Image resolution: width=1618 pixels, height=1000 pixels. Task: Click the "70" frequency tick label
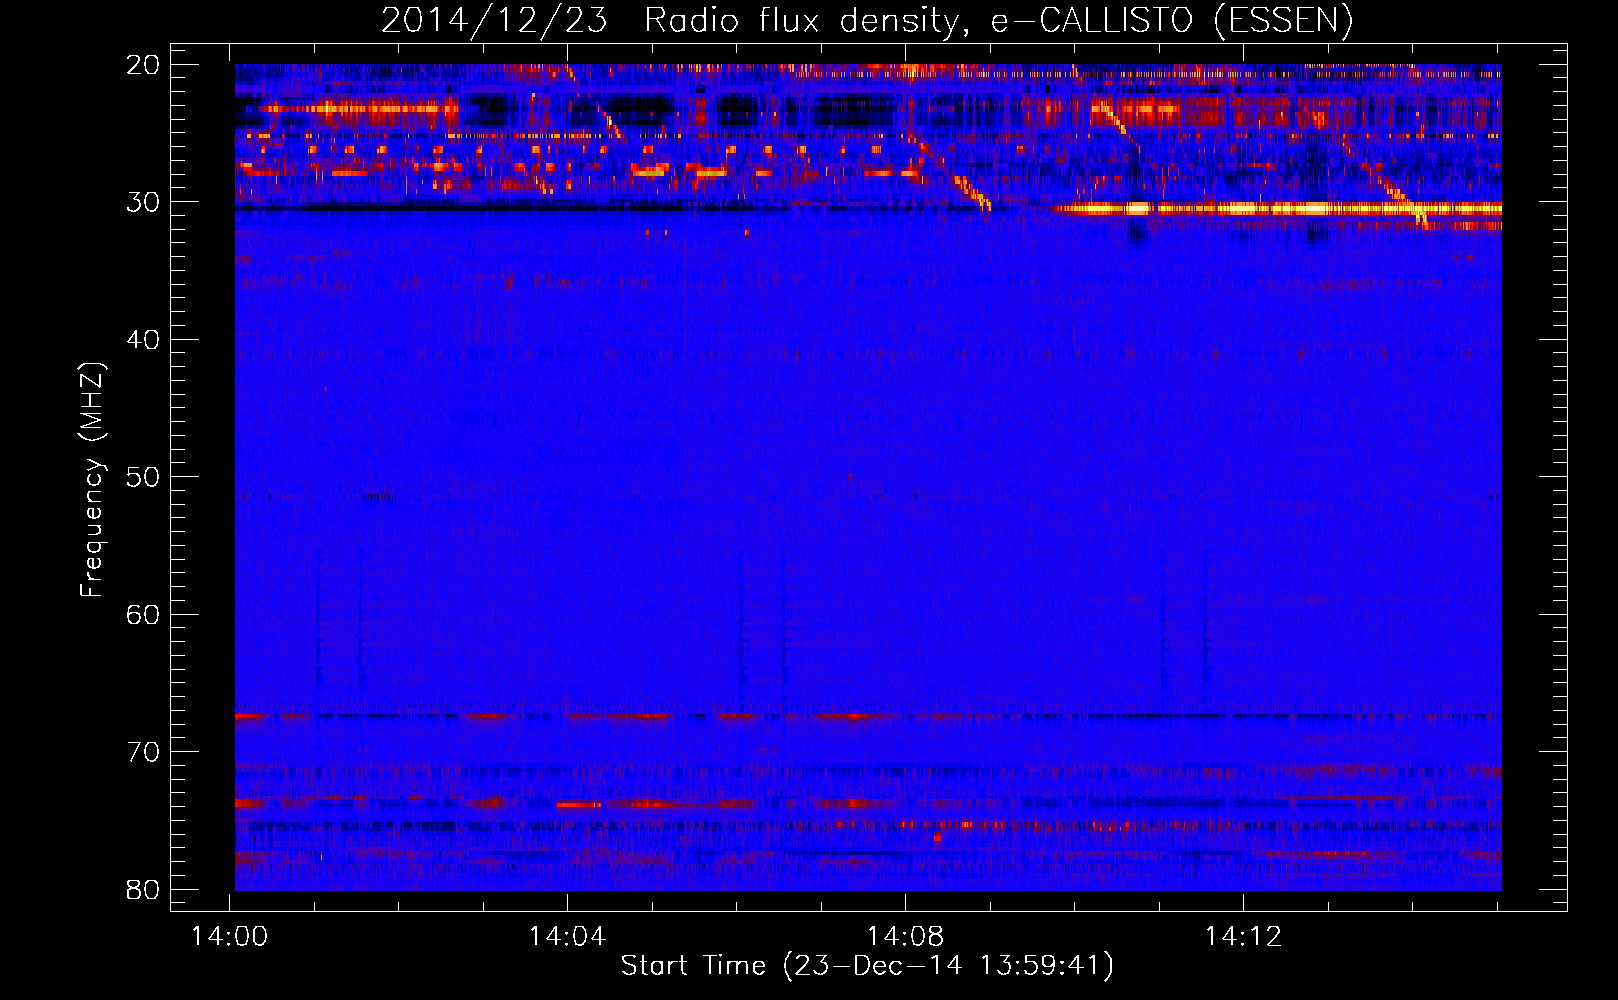coord(143,752)
